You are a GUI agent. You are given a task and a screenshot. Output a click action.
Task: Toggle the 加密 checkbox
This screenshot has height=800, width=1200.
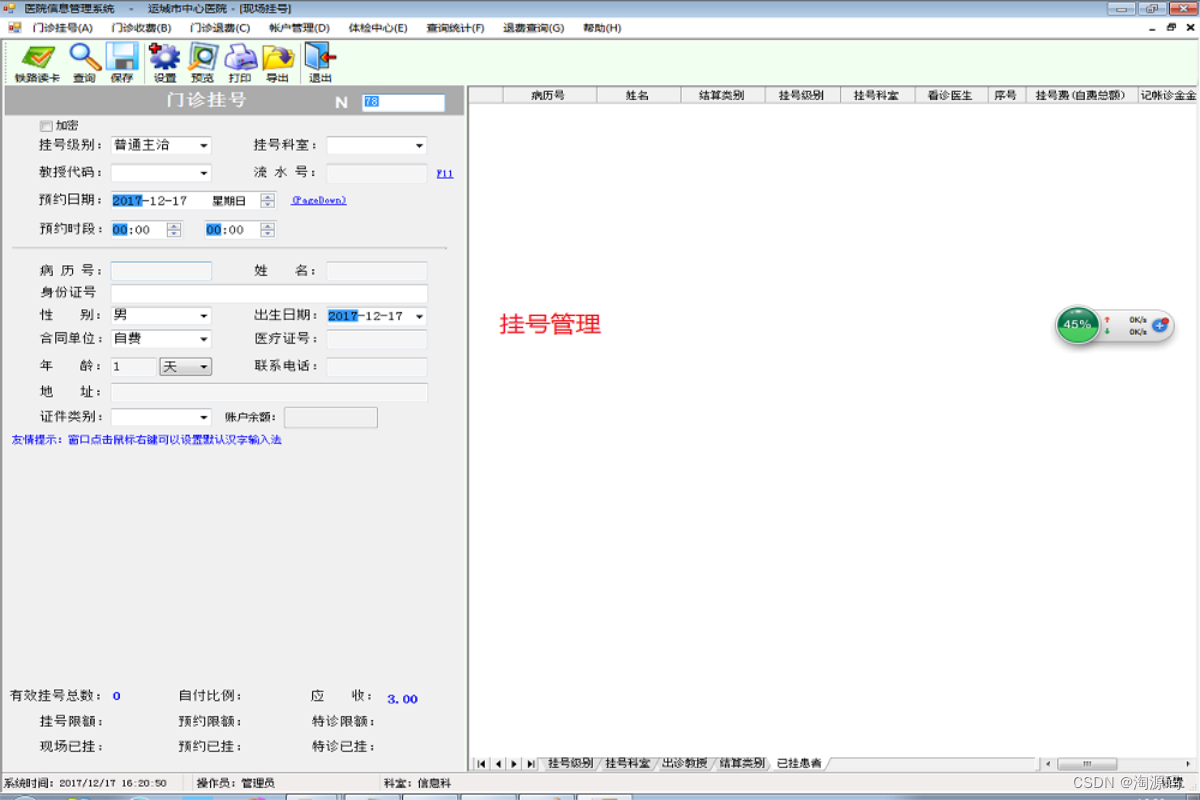45,126
